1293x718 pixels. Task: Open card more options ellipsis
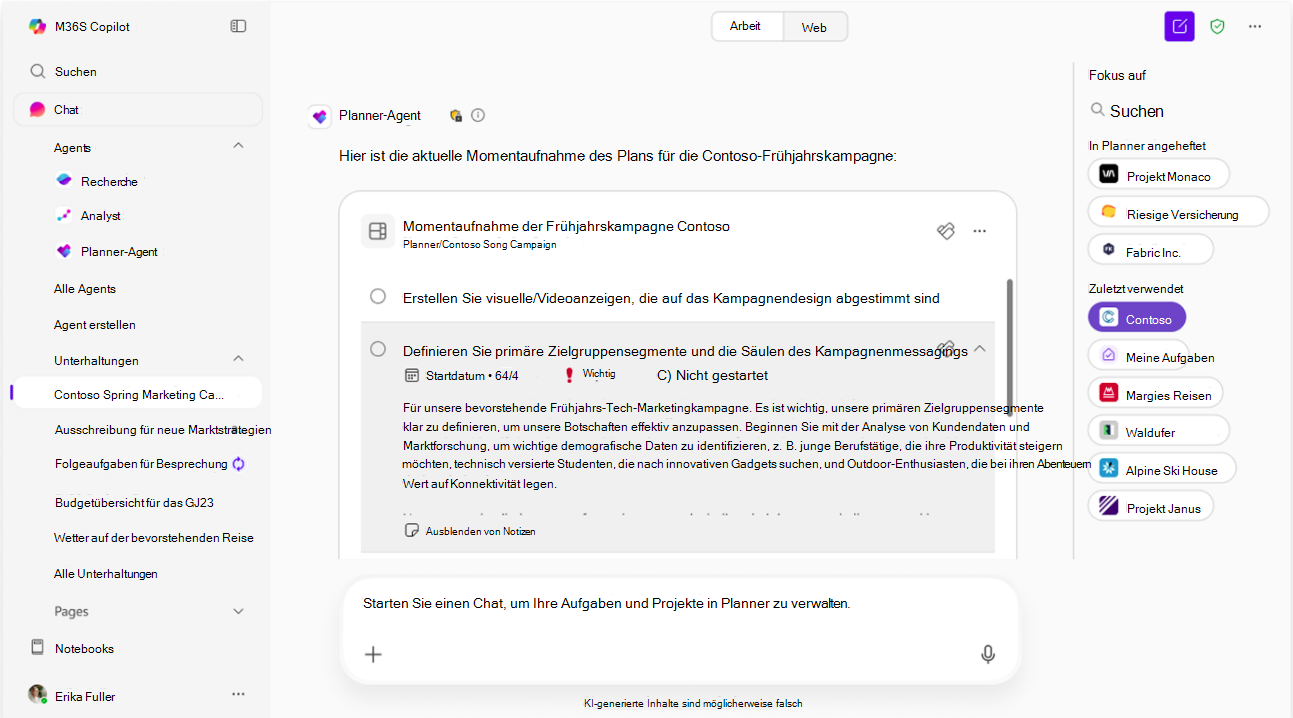click(x=980, y=231)
